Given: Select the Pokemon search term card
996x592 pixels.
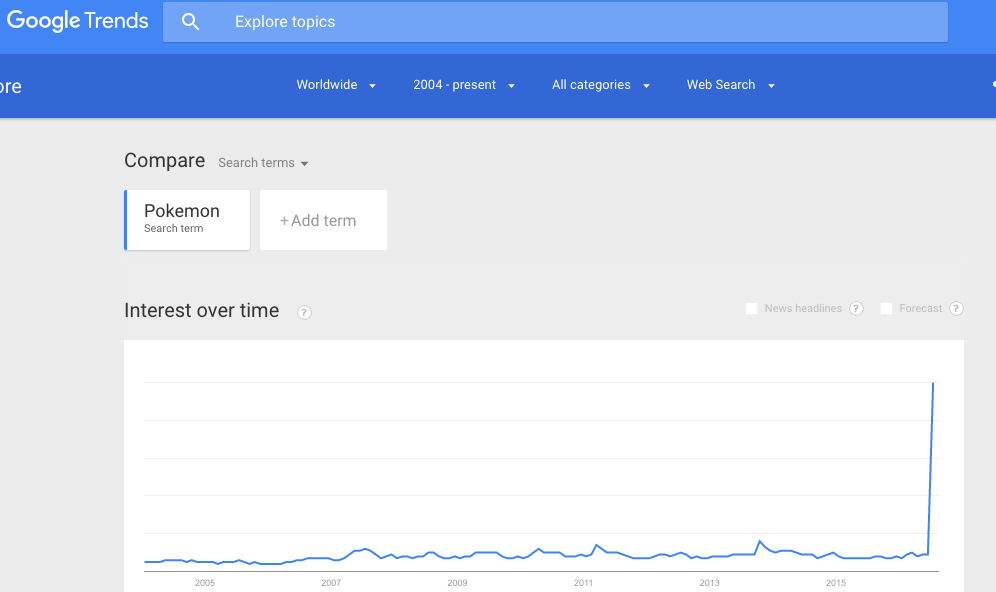Looking at the screenshot, I should coord(187,220).
